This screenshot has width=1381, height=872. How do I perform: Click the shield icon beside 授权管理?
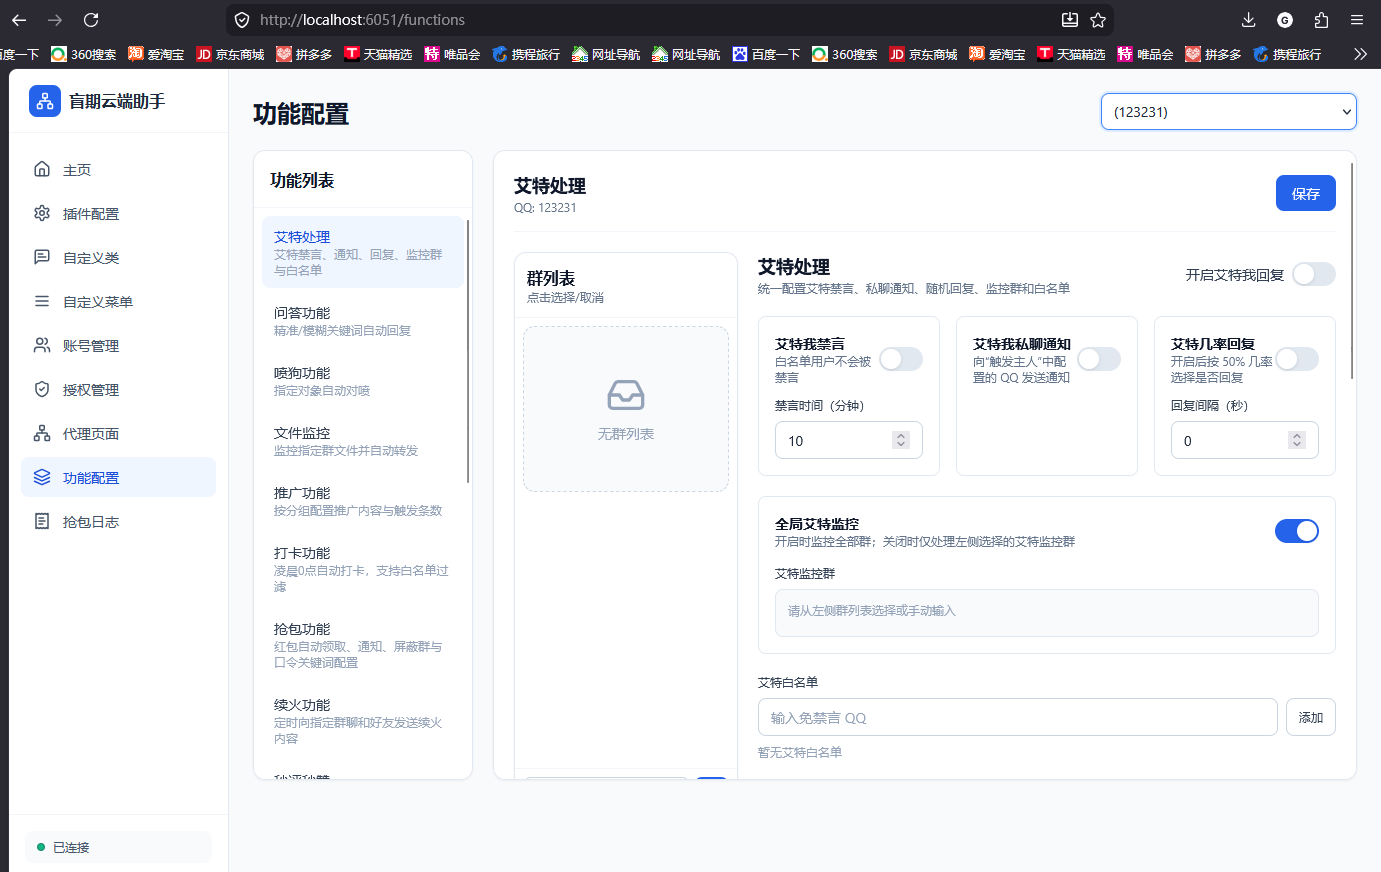pyautogui.click(x=42, y=389)
